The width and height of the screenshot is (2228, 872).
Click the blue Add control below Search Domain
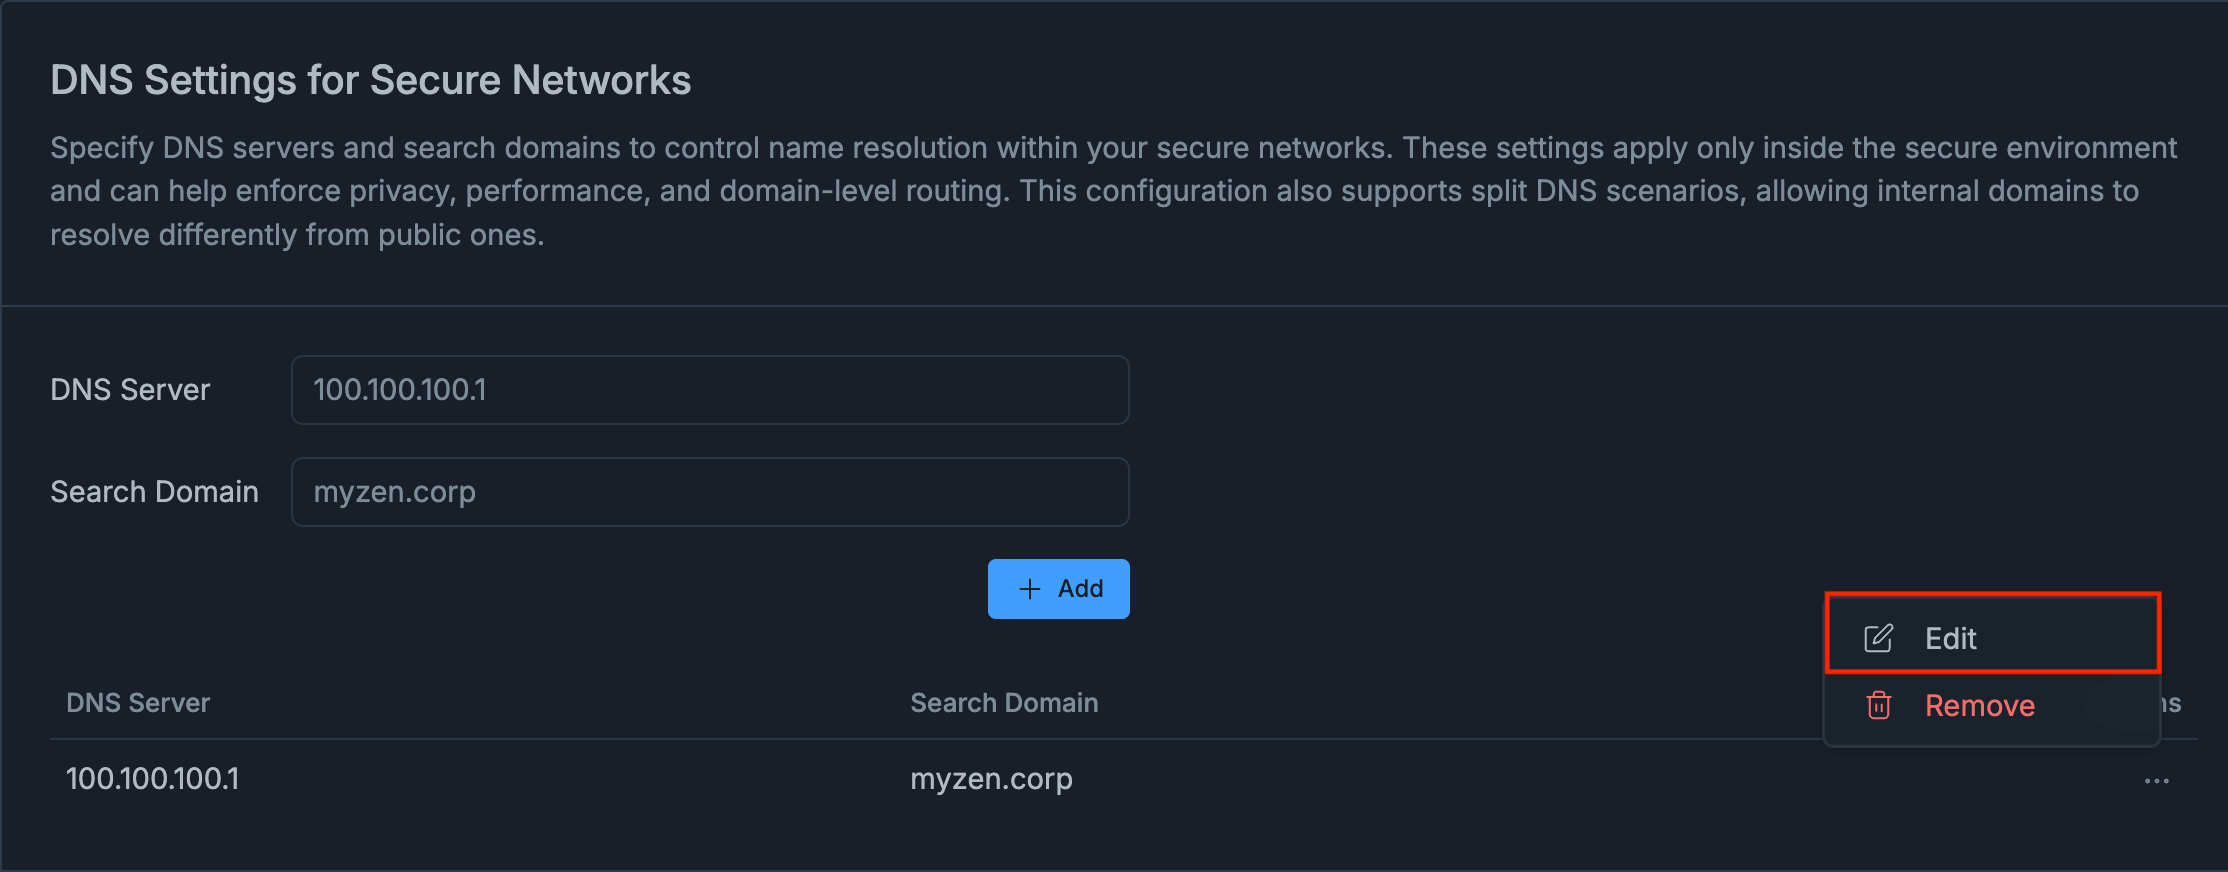click(1058, 588)
